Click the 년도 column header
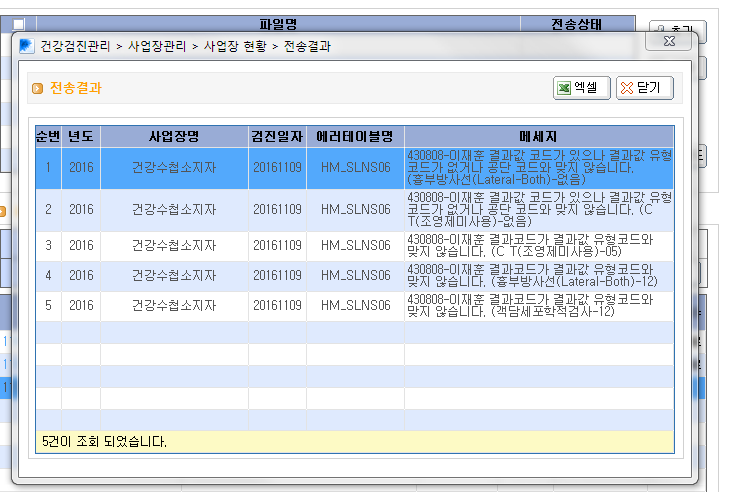The image size is (733, 492). coord(81,137)
